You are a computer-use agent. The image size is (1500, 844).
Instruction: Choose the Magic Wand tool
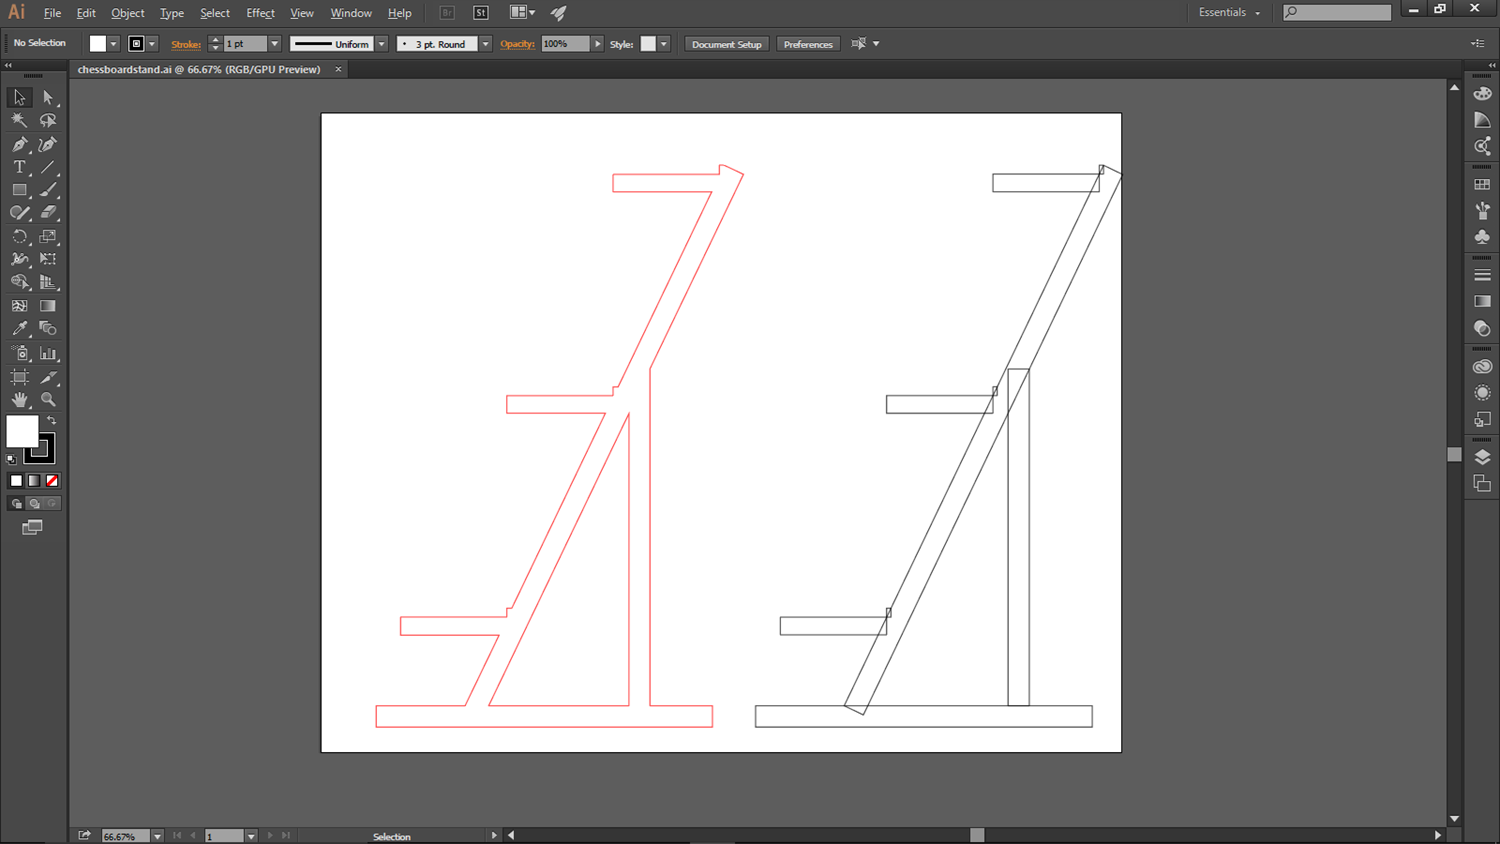point(19,120)
